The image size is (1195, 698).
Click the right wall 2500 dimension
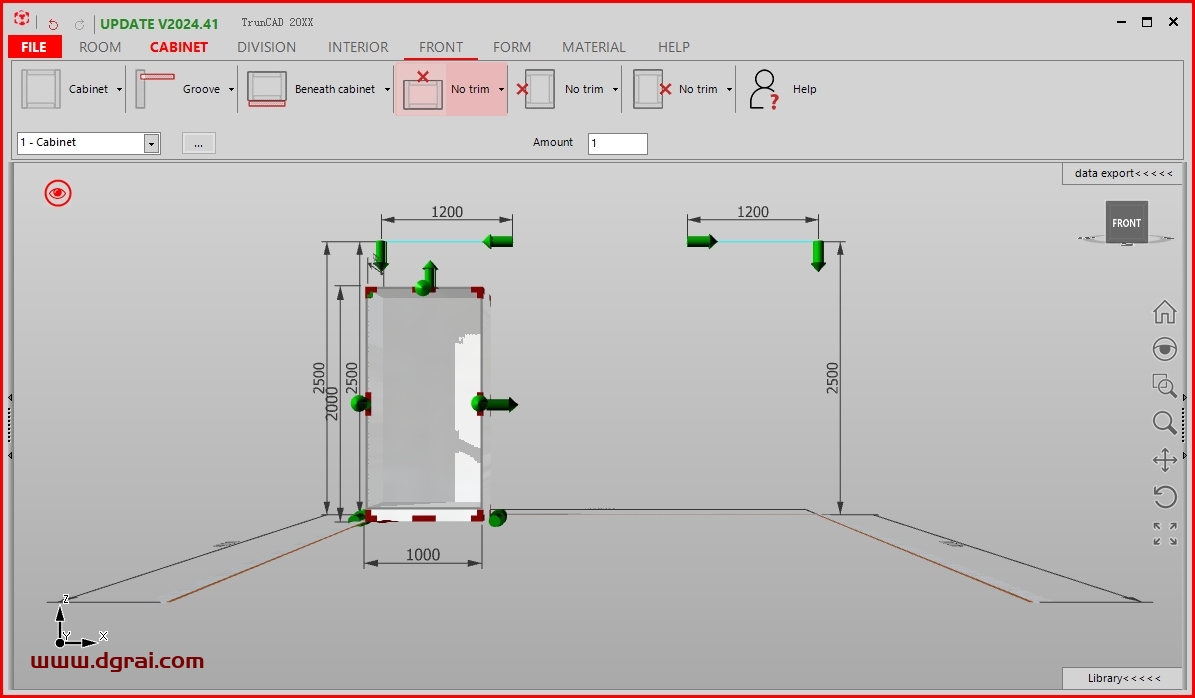(832, 378)
